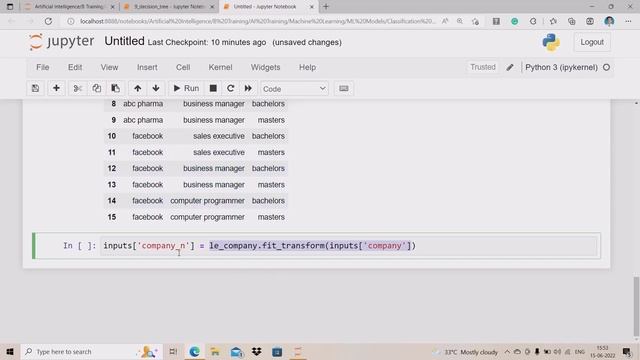
Task: Open the Kernel menu
Action: 220,67
